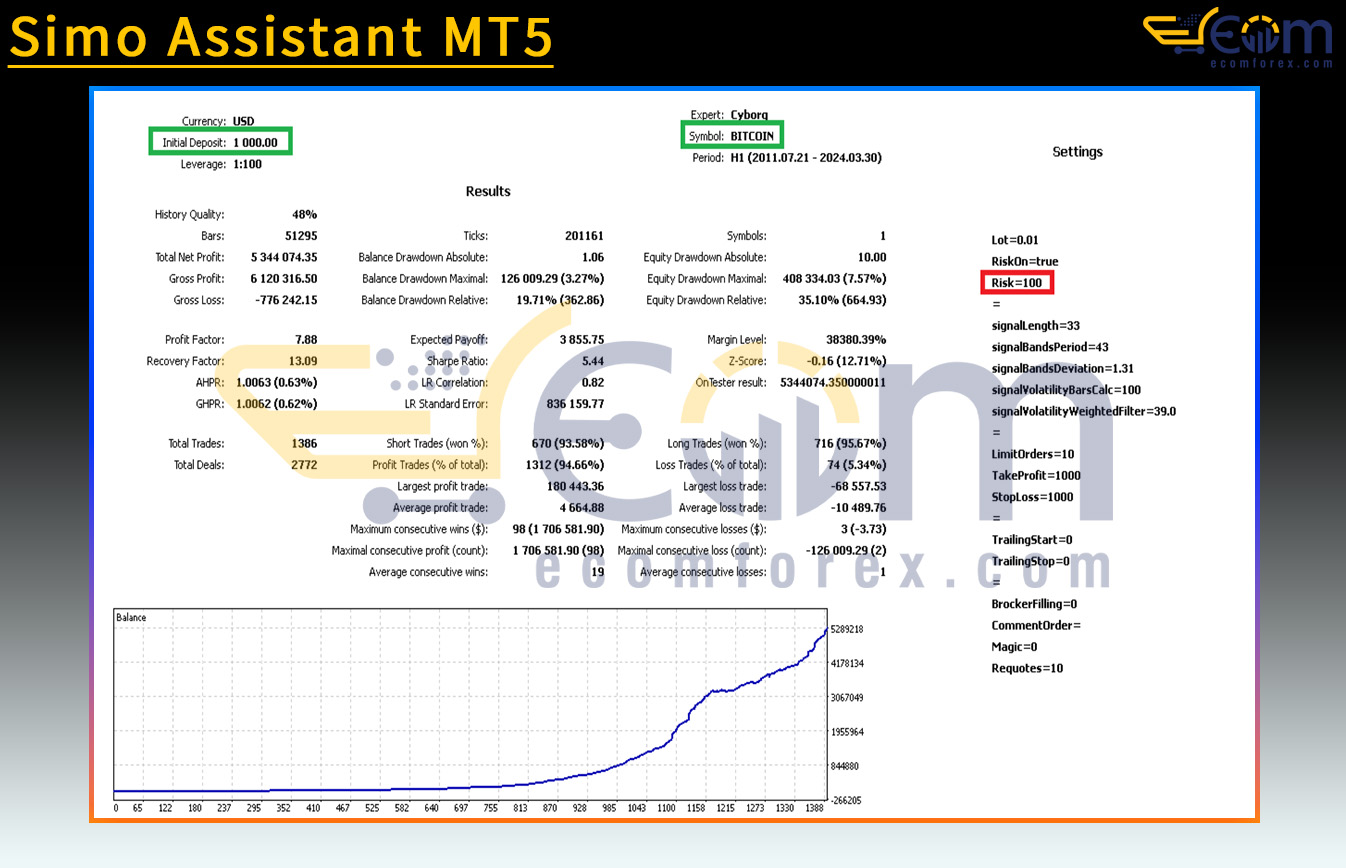This screenshot has width=1346, height=868.
Task: Select Total Trades value '1386'
Action: tap(304, 444)
